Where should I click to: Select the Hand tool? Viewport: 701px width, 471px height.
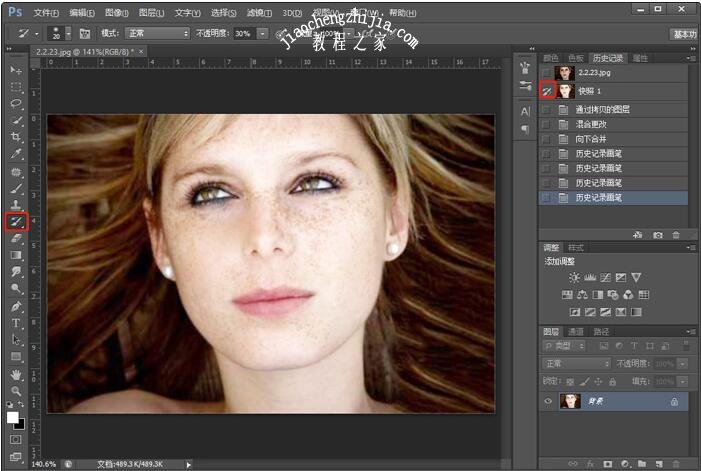(16, 374)
